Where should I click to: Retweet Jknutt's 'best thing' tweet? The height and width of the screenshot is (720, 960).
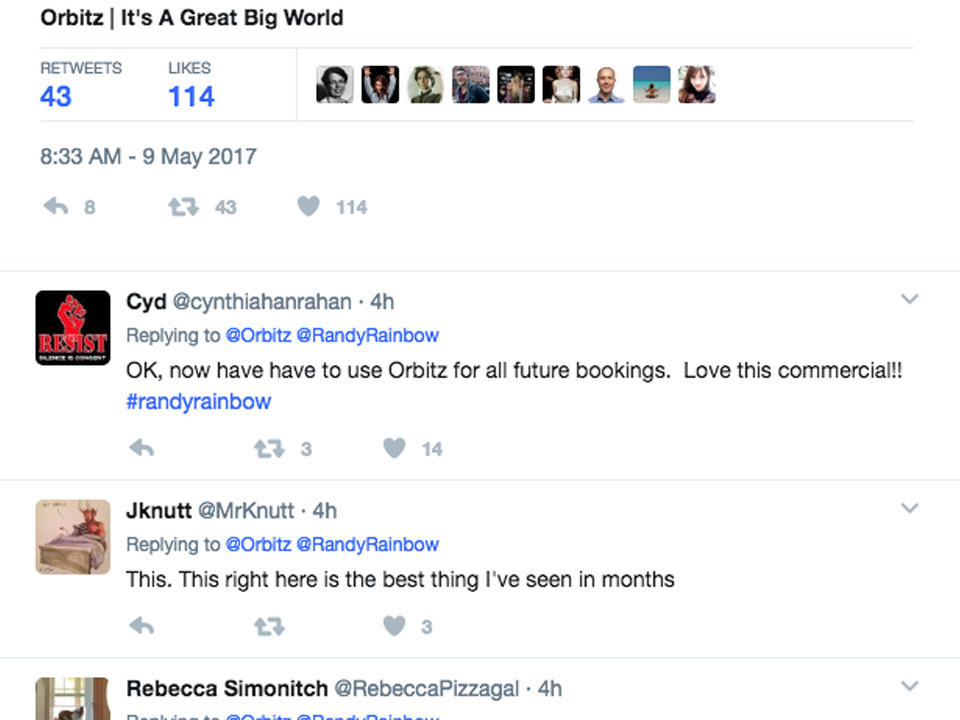click(x=269, y=627)
